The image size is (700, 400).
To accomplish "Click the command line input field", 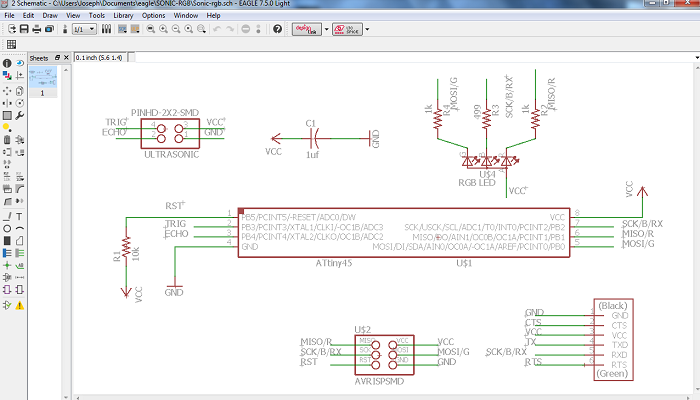I will tap(415, 58).
